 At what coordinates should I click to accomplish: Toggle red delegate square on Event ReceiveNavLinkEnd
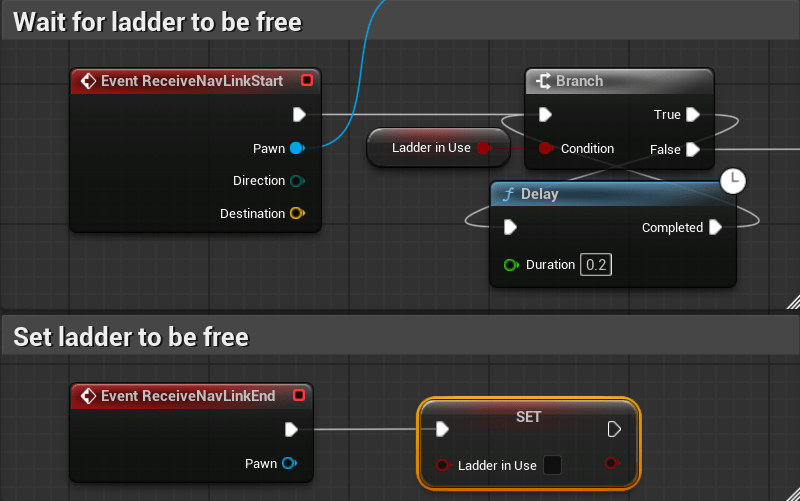pyautogui.click(x=299, y=396)
